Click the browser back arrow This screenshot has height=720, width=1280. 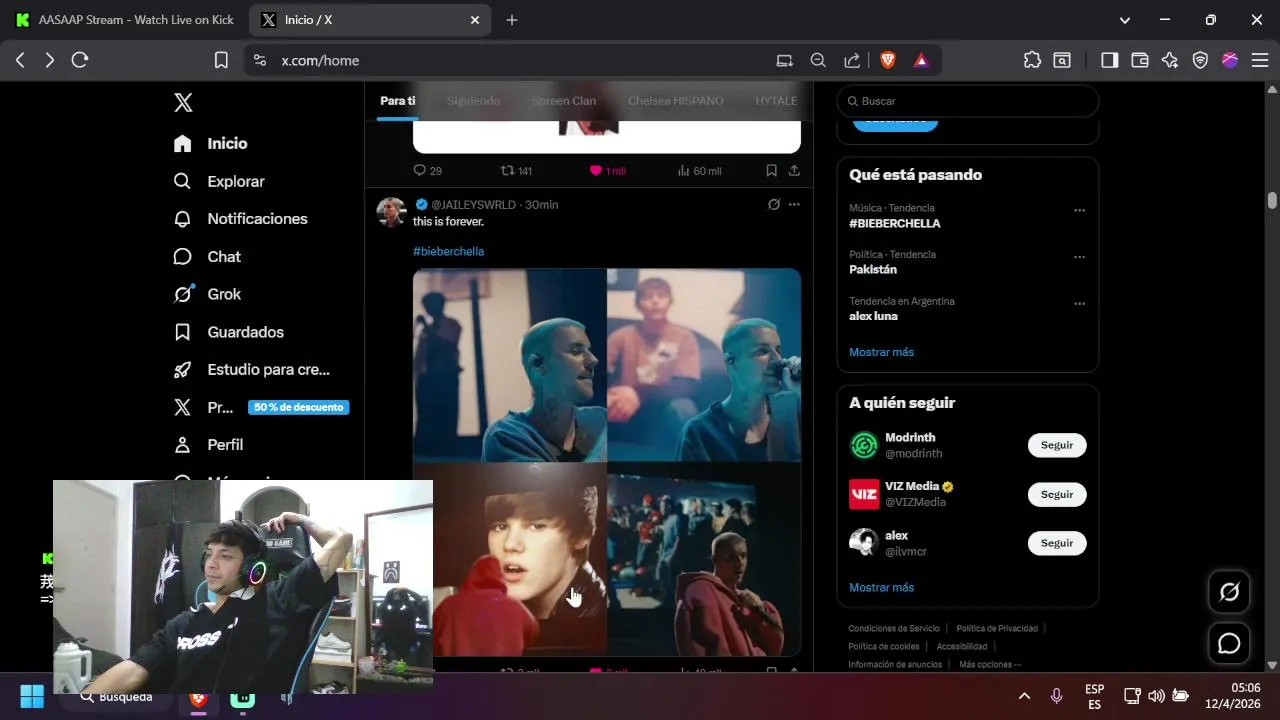[x=20, y=60]
